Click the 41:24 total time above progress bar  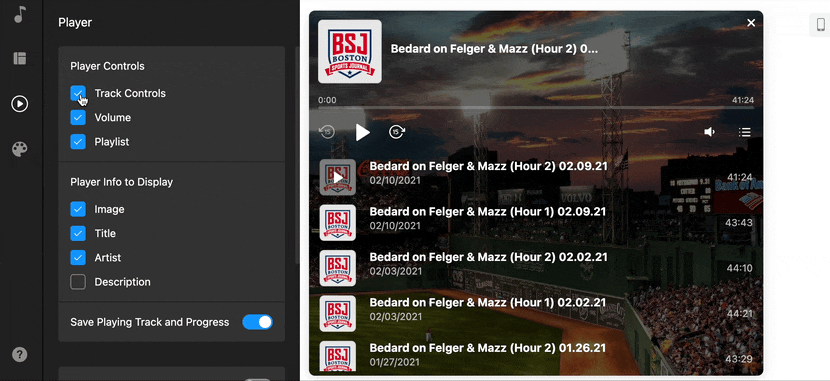tap(743, 100)
